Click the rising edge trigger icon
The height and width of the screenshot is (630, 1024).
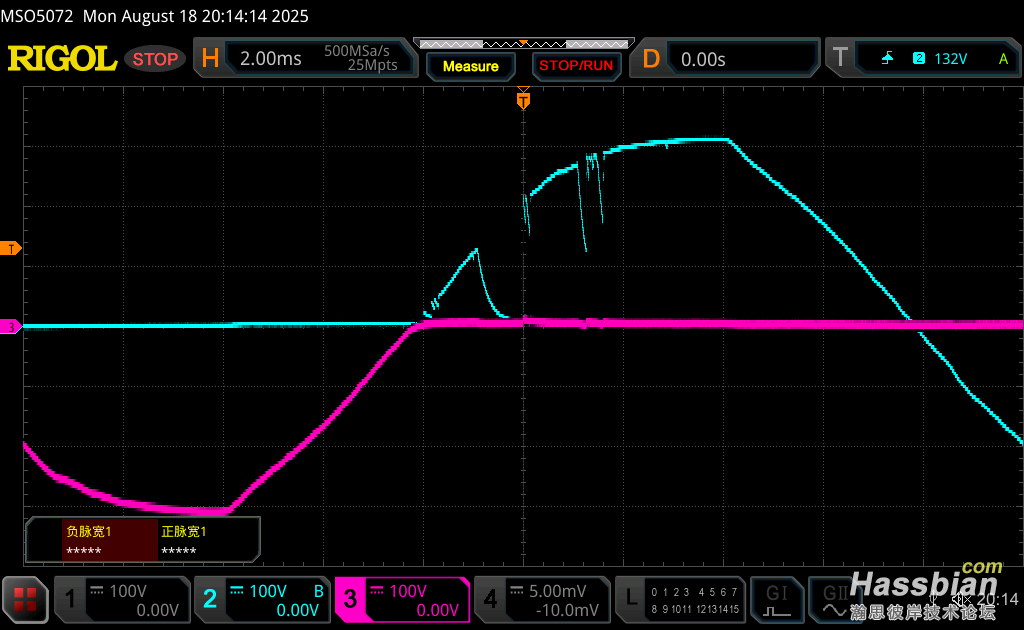pyautogui.click(x=887, y=59)
